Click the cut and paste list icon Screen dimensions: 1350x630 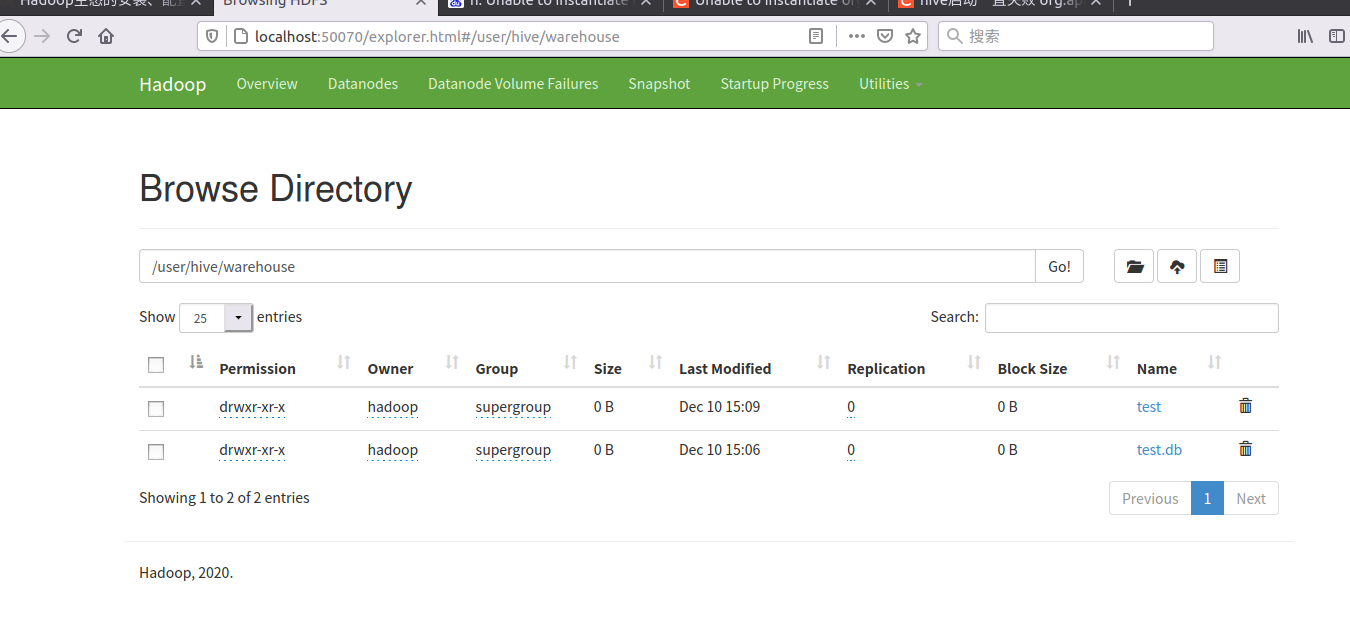point(1220,266)
